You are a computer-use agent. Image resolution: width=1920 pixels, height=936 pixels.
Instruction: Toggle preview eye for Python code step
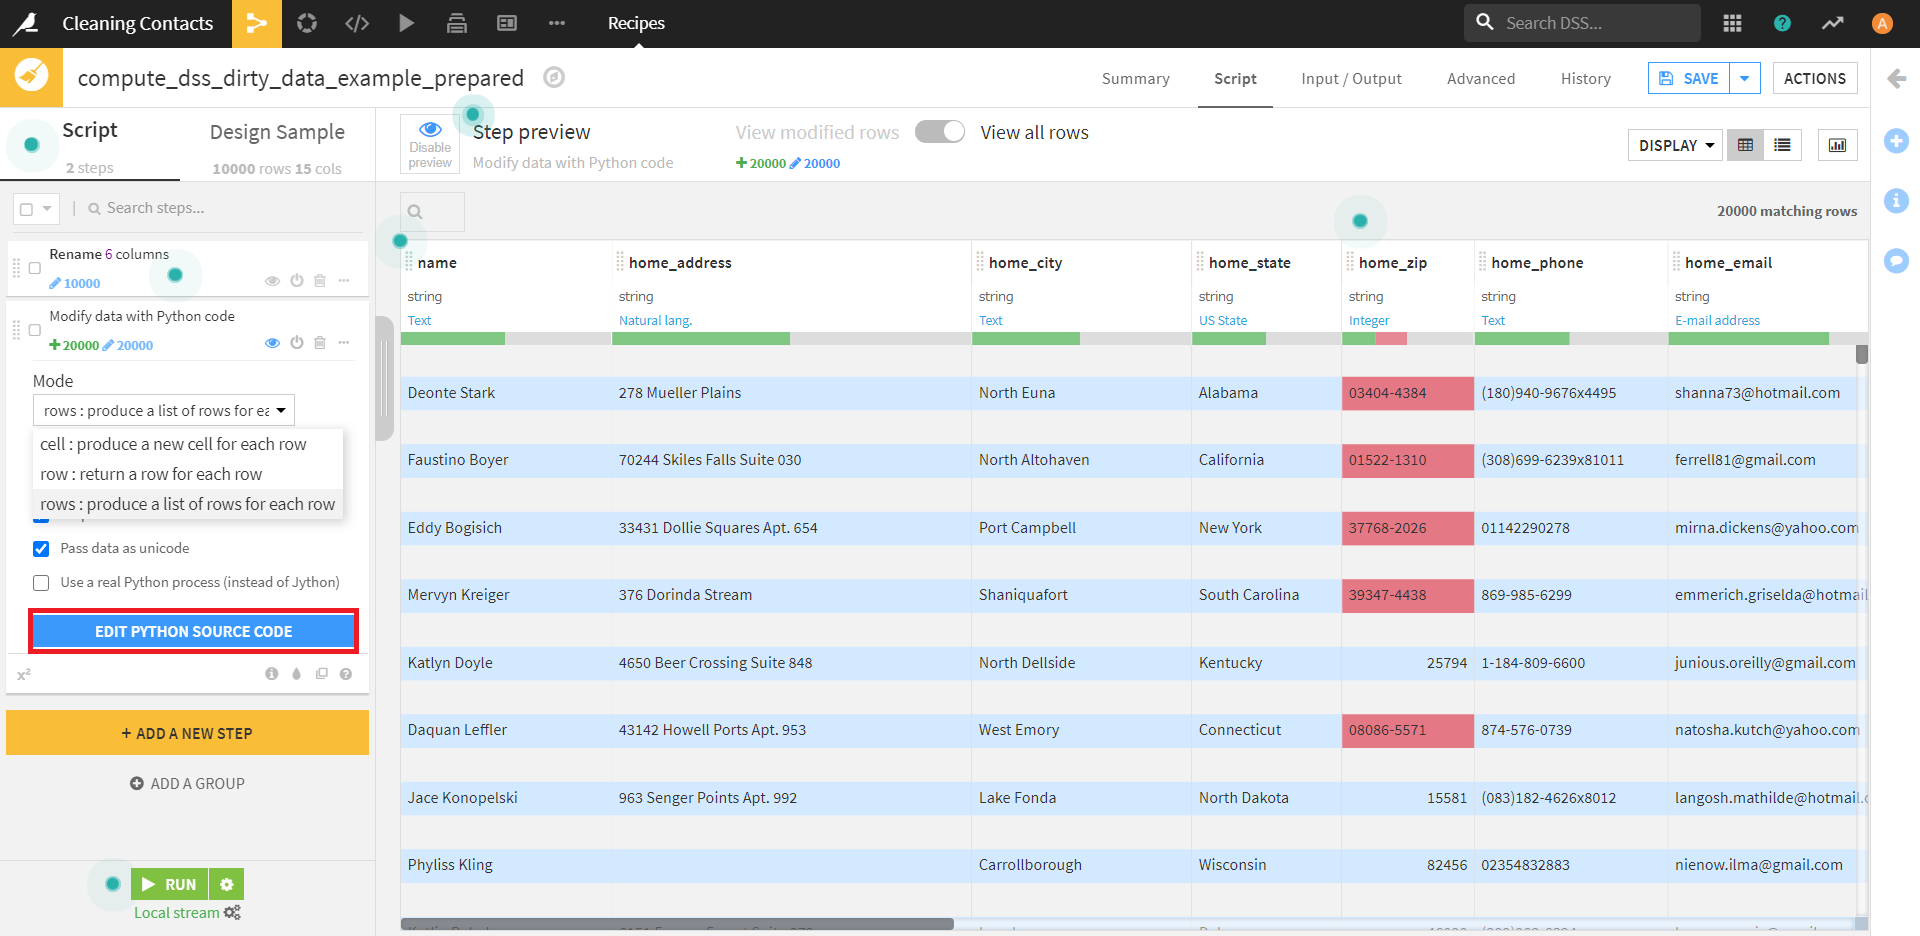coord(272,343)
